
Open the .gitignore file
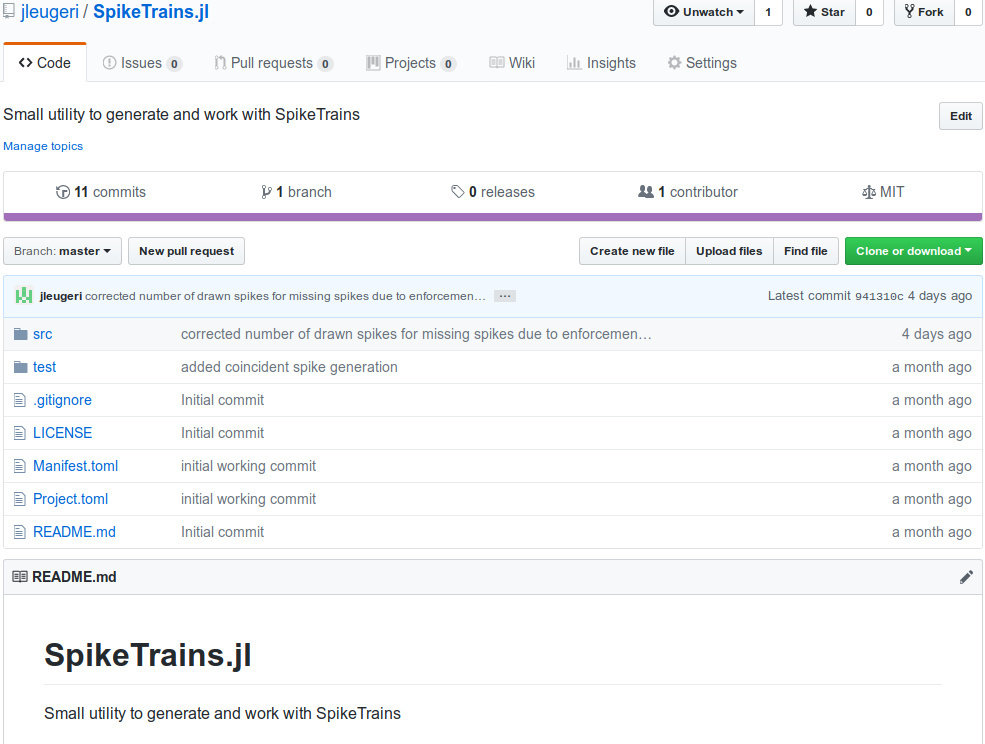click(62, 400)
